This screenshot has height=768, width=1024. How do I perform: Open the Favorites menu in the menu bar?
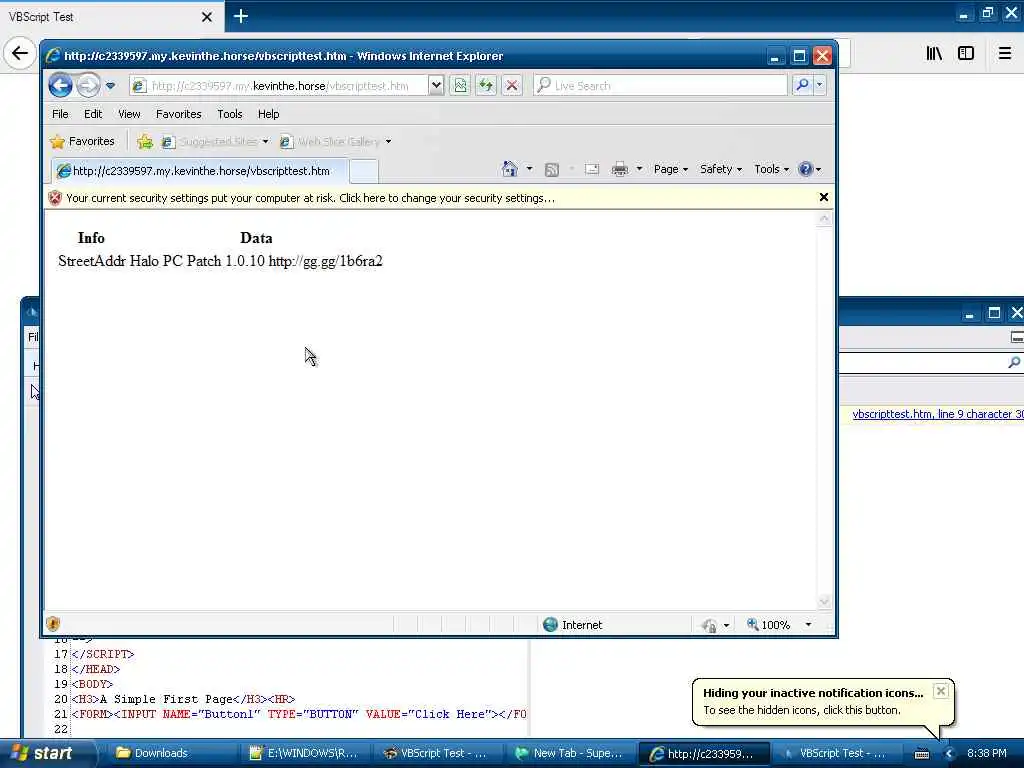[x=178, y=114]
